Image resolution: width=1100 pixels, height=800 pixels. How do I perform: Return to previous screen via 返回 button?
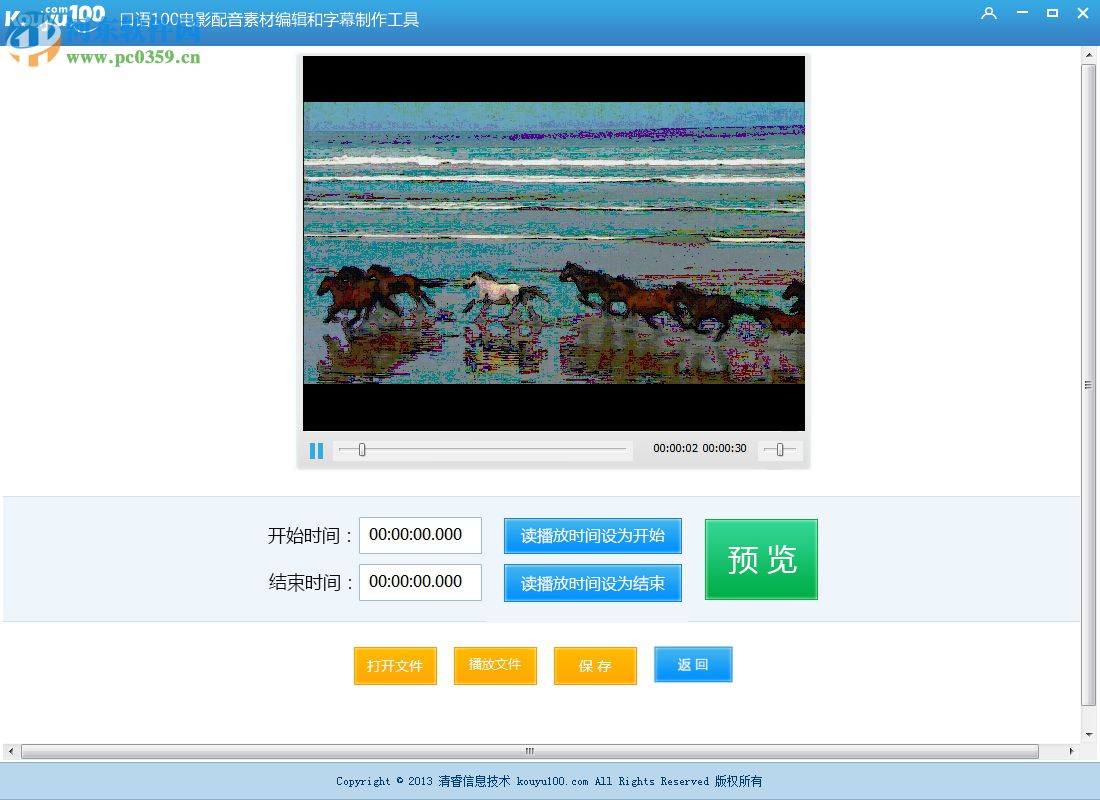[x=693, y=664]
